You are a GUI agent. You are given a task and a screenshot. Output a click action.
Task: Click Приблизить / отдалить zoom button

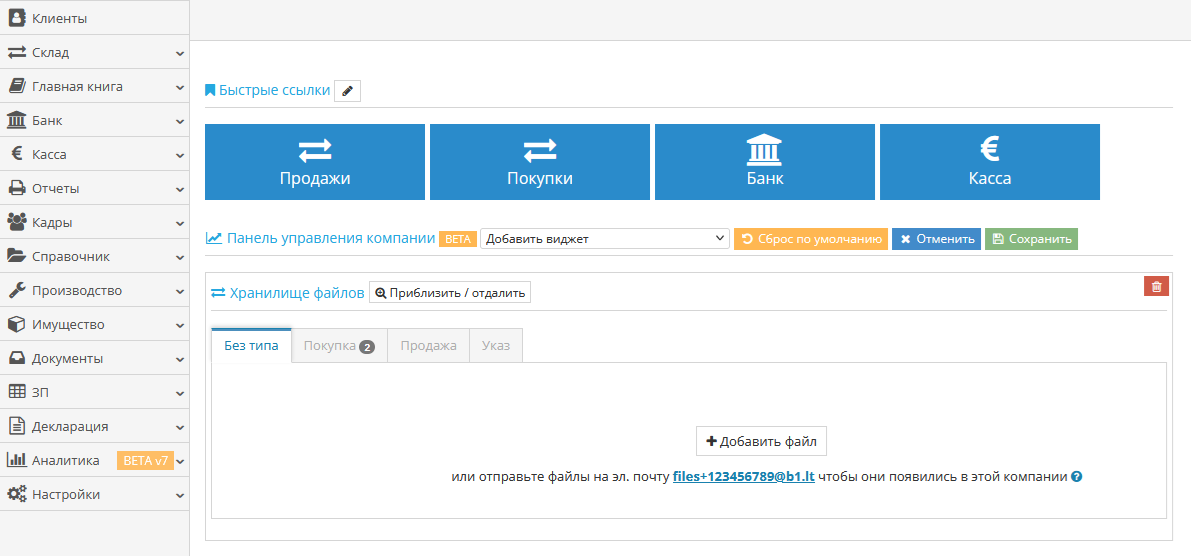click(x=450, y=292)
